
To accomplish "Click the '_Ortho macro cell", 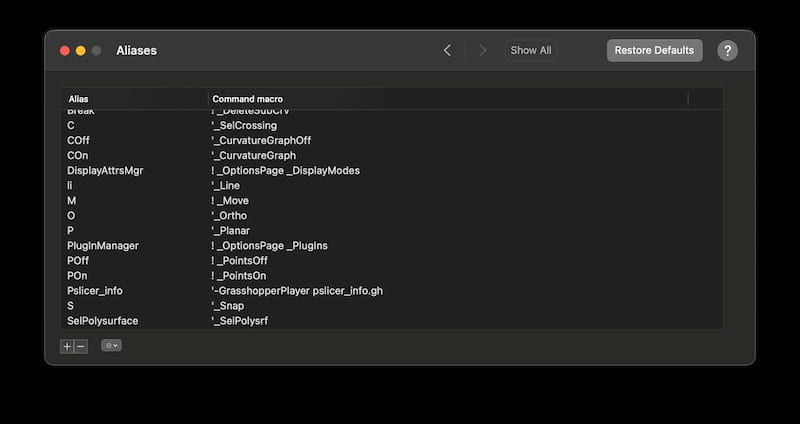I will (229, 216).
